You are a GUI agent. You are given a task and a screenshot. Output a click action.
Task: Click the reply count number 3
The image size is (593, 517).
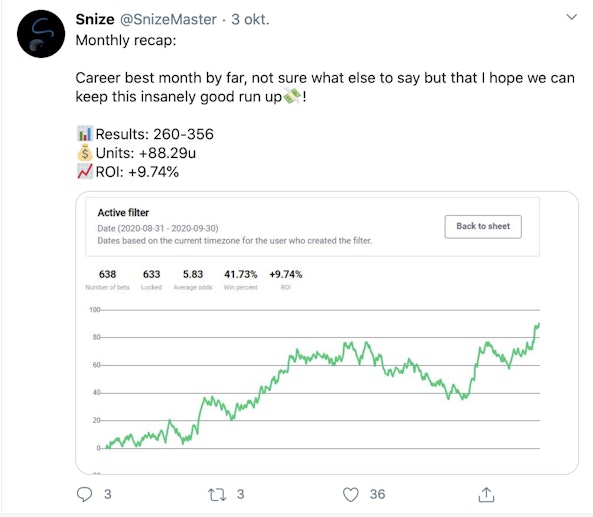pyautogui.click(x=107, y=494)
